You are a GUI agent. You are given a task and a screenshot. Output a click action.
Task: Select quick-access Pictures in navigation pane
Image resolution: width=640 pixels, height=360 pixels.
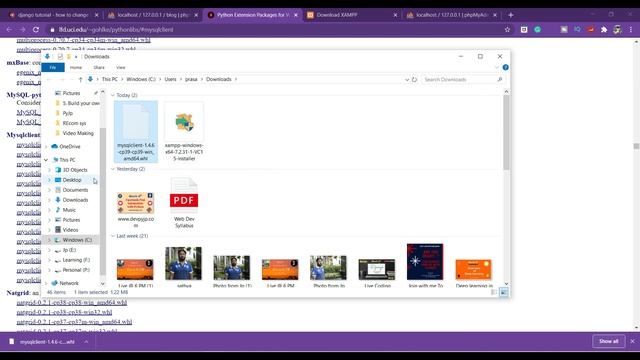71,93
